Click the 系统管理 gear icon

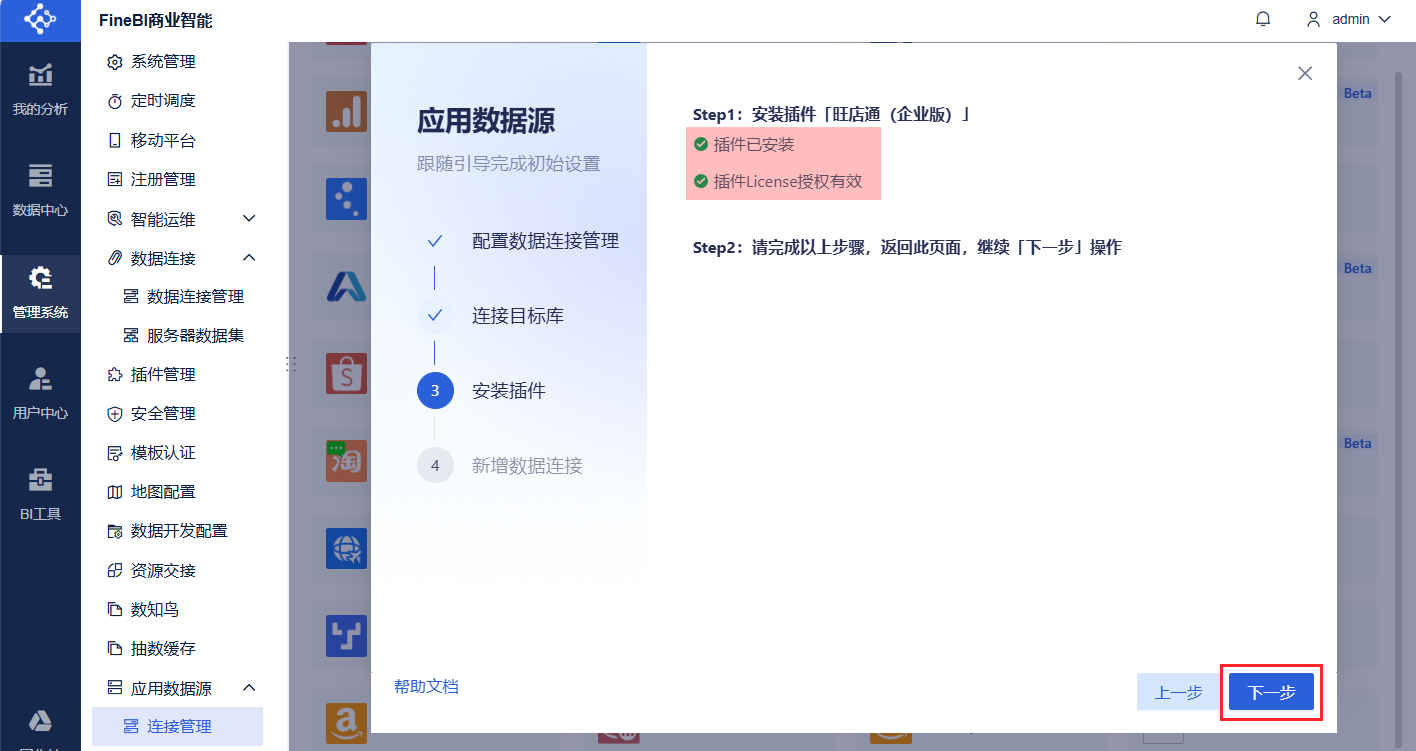point(114,62)
